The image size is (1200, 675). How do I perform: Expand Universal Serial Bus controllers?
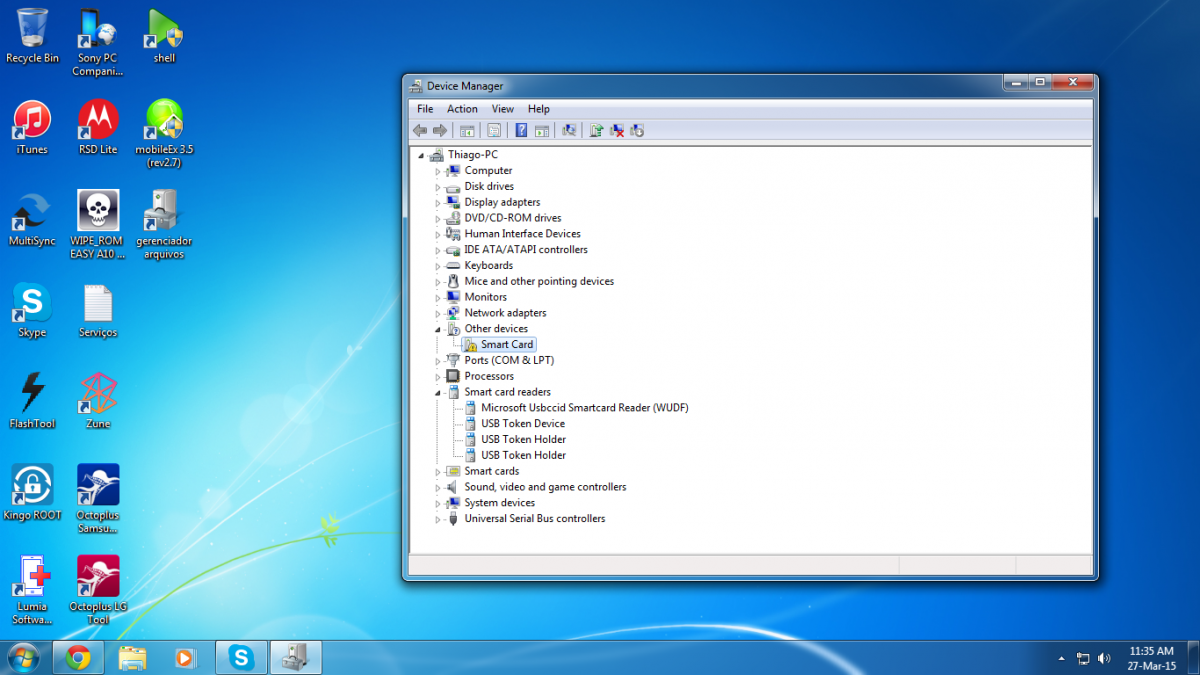(x=438, y=519)
